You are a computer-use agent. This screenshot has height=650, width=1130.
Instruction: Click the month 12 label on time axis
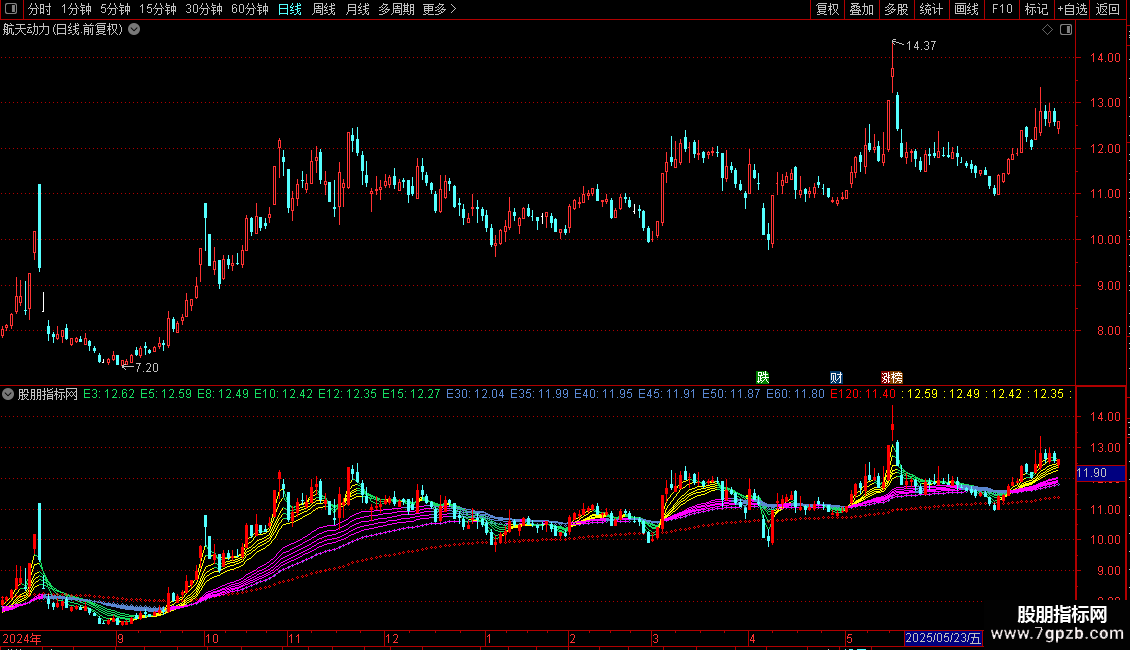[x=391, y=638]
